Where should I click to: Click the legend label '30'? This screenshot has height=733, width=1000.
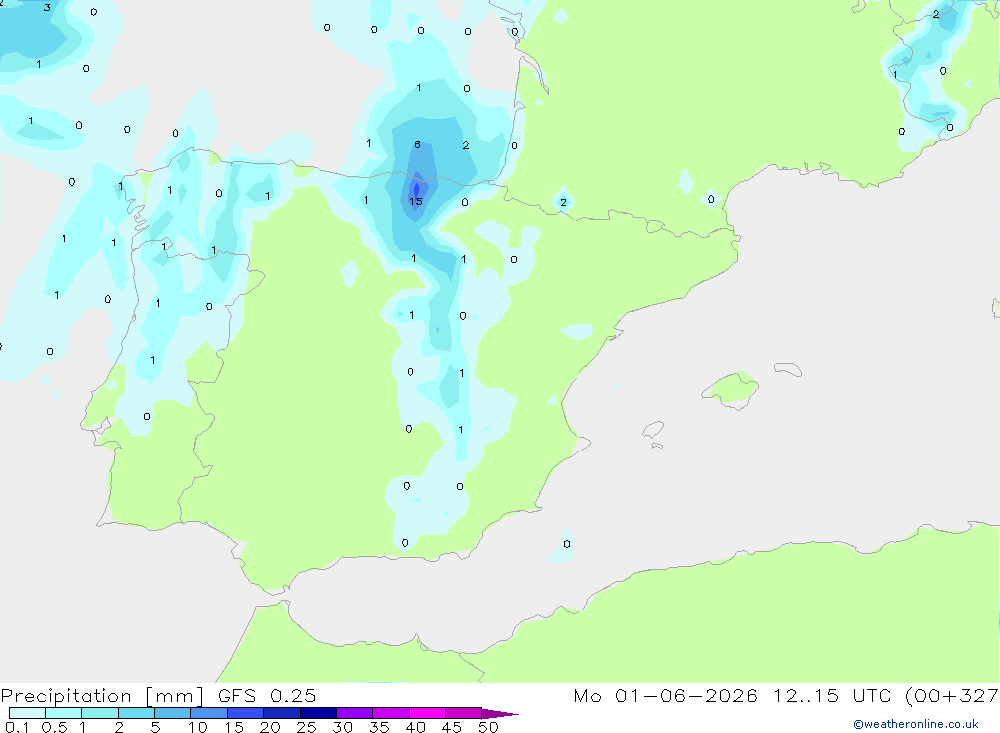click(342, 727)
